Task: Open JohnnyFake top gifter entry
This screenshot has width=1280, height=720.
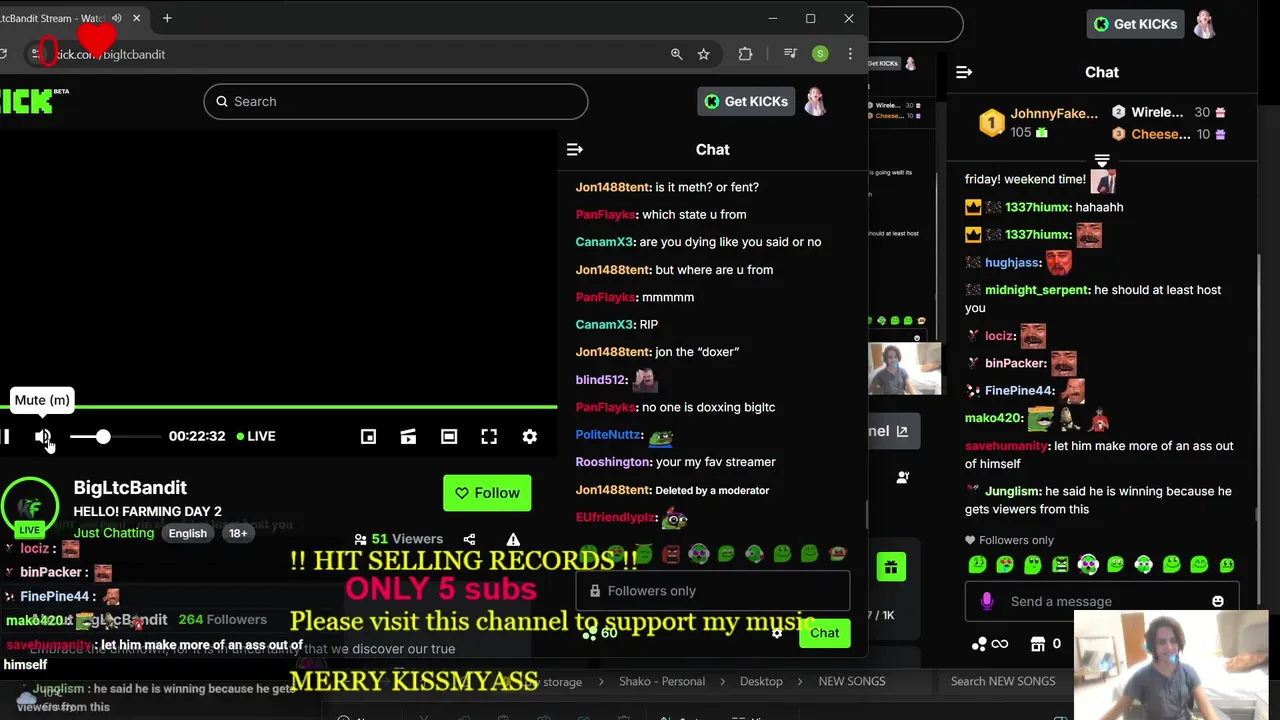Action: (x=1038, y=122)
